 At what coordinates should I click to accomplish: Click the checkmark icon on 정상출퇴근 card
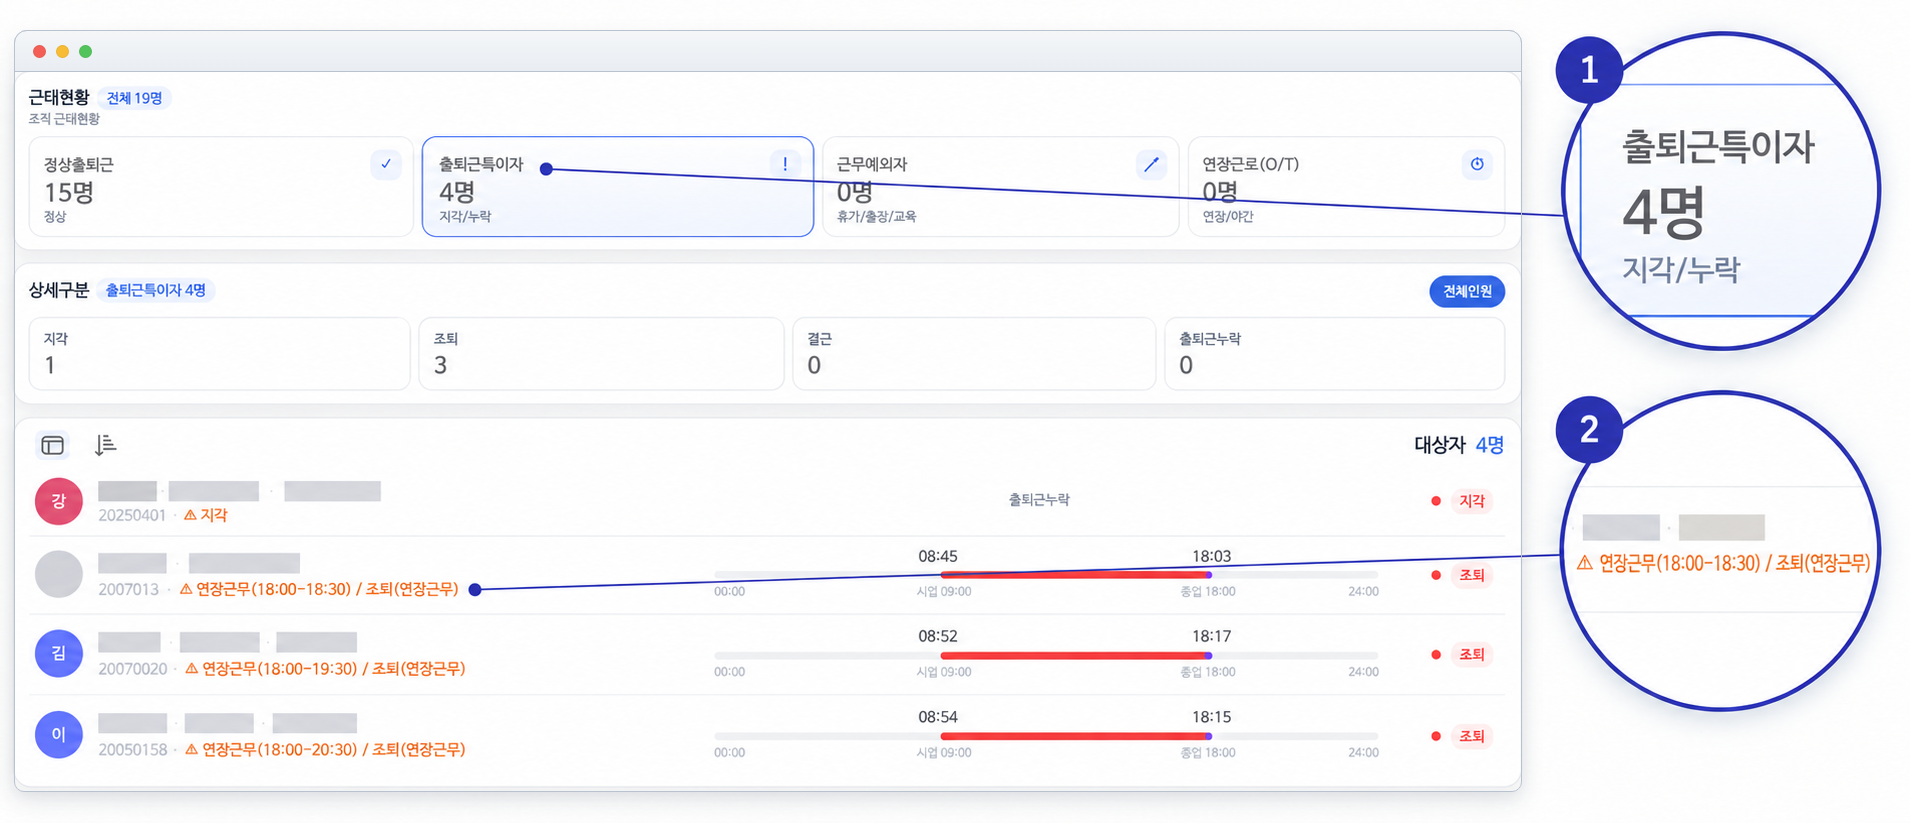[x=386, y=164]
